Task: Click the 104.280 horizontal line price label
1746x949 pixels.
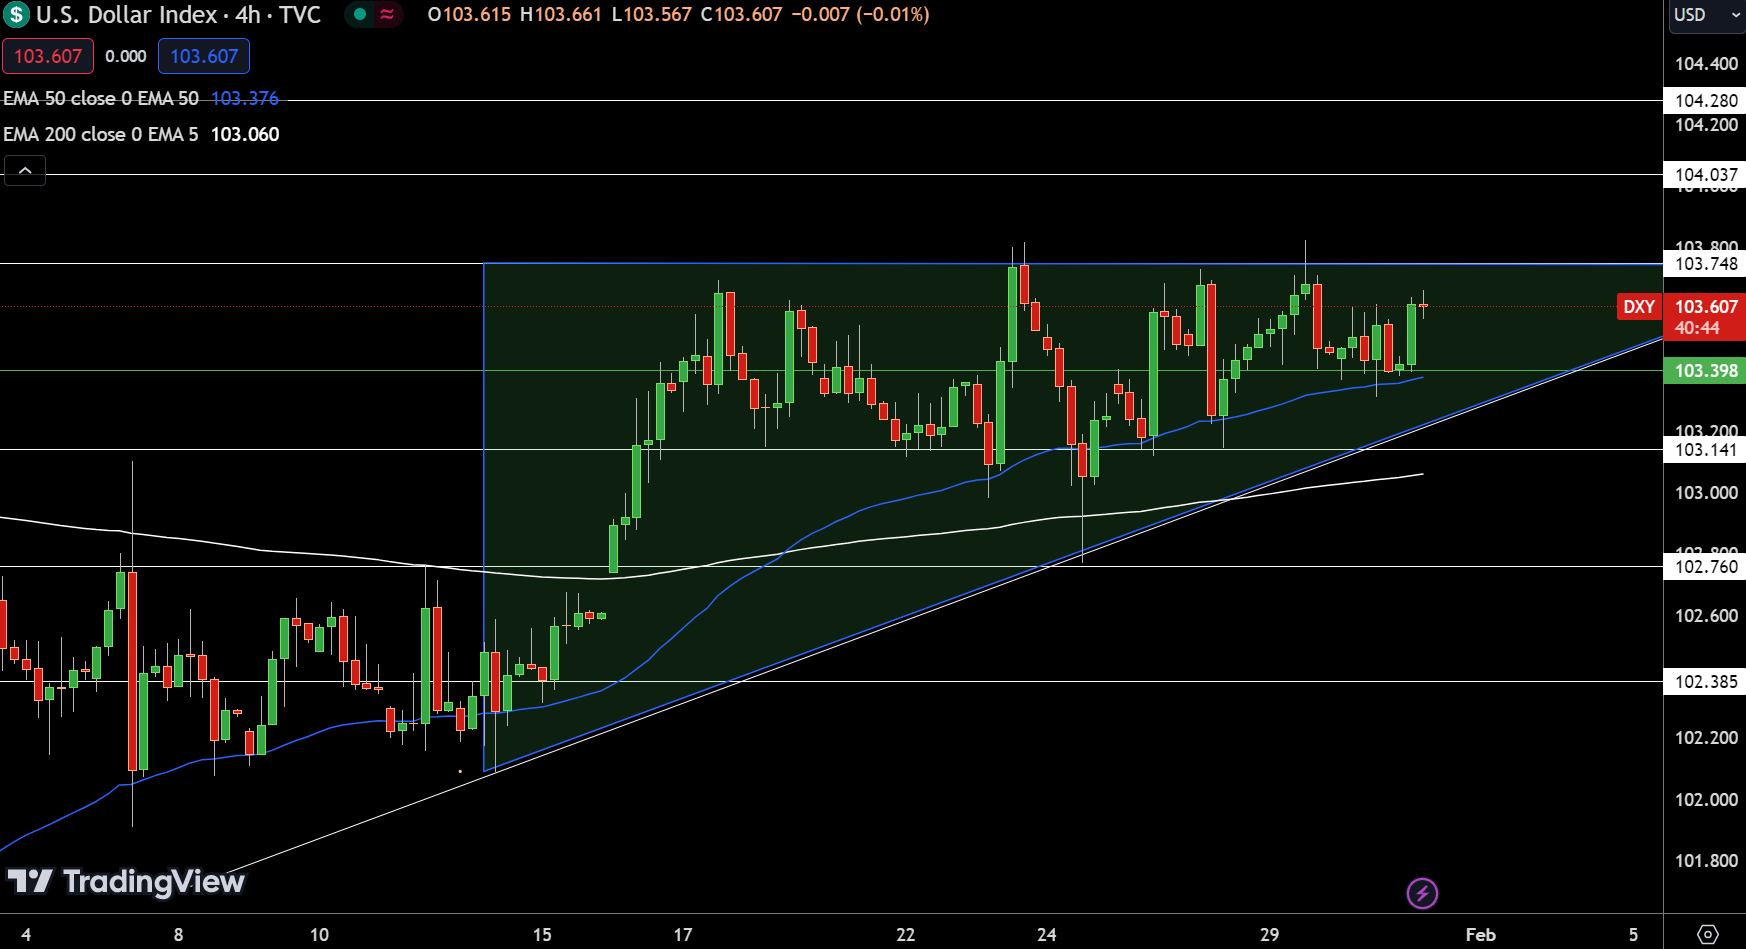Action: click(1706, 100)
